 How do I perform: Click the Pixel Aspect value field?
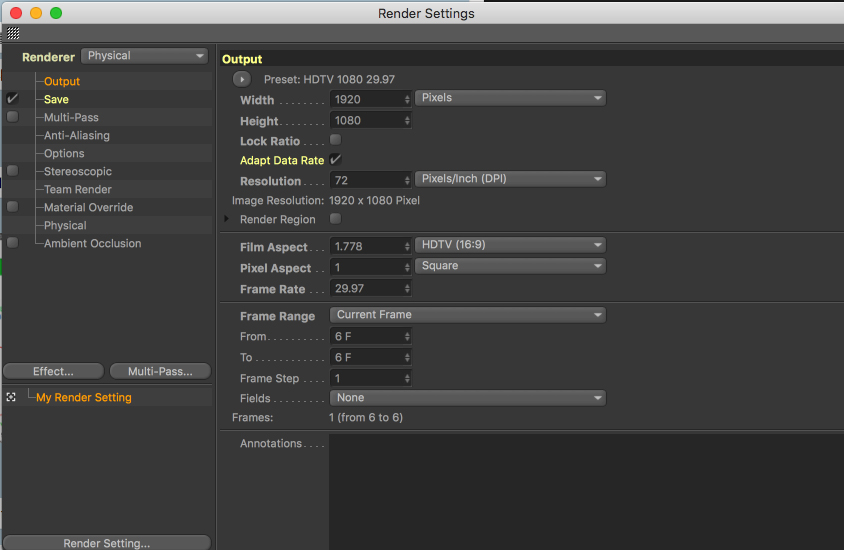[x=370, y=267]
